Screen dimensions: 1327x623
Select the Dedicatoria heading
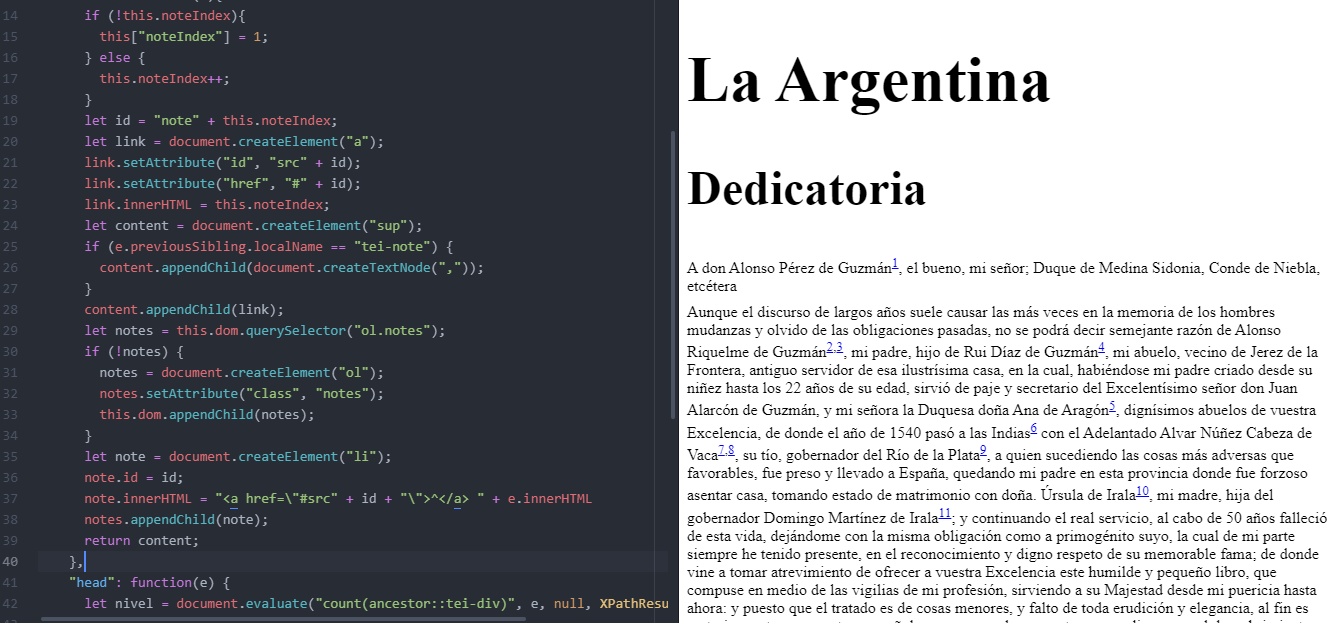(806, 190)
